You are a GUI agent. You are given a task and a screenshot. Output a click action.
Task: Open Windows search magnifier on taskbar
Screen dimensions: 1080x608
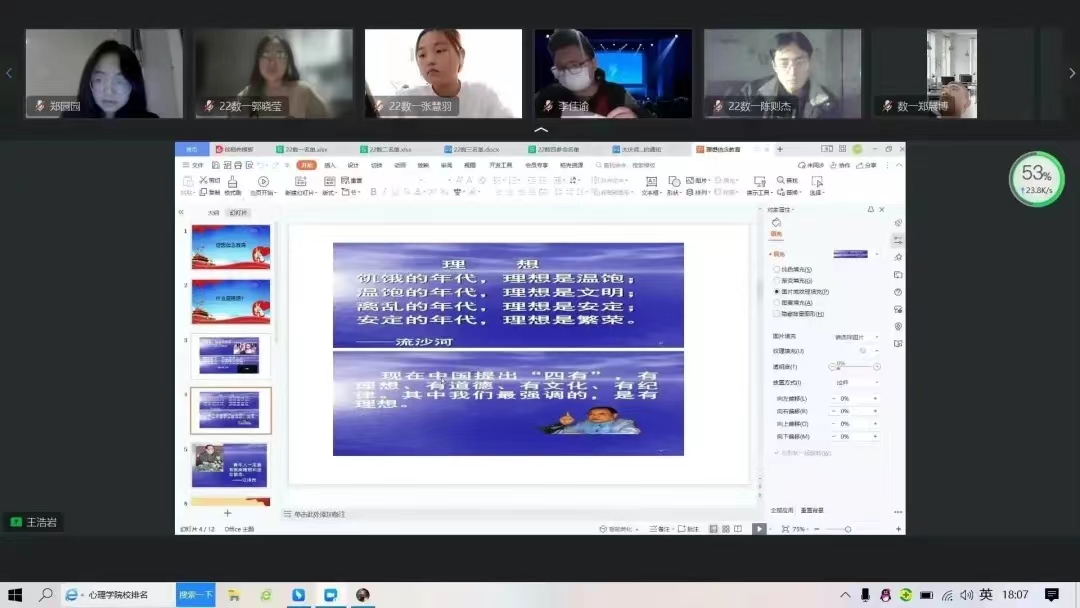45,595
